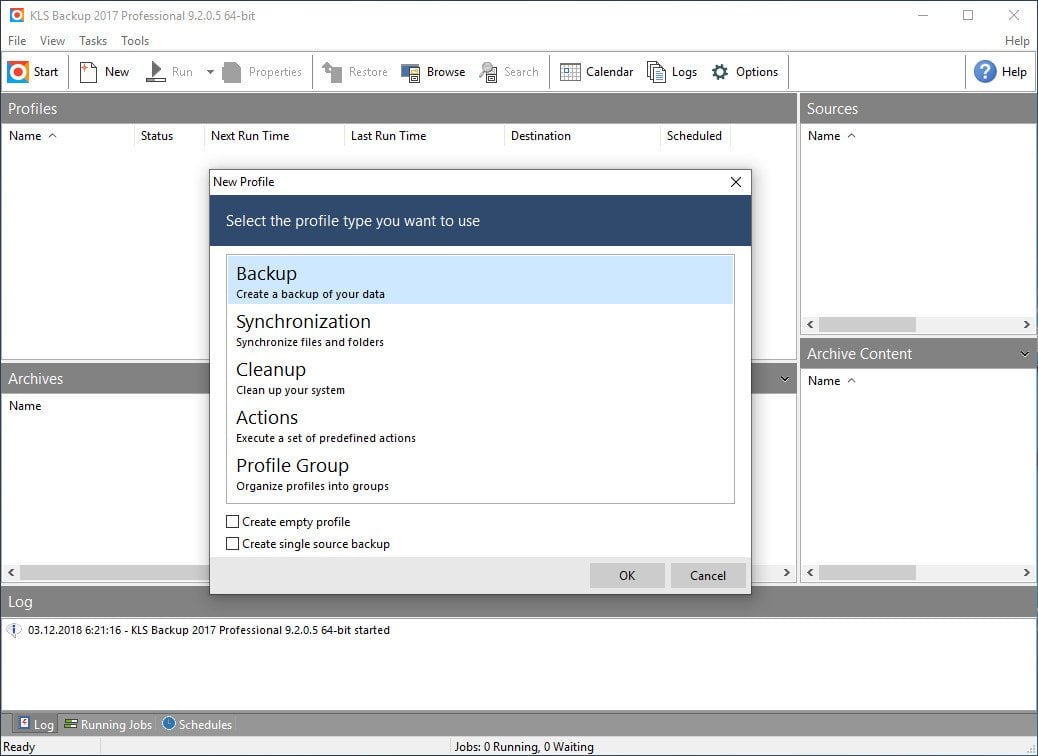Open Logs from the toolbar
Image resolution: width=1038 pixels, height=756 pixels.
click(656, 72)
